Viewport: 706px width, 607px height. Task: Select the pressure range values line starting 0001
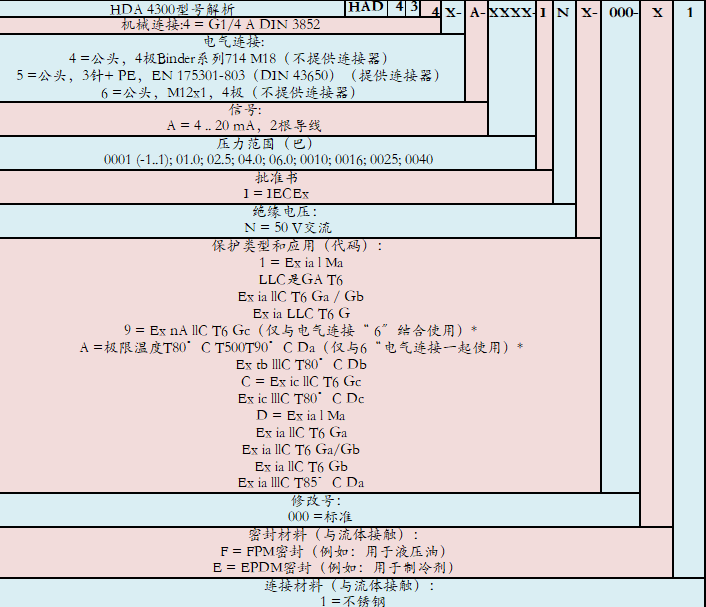click(268, 160)
